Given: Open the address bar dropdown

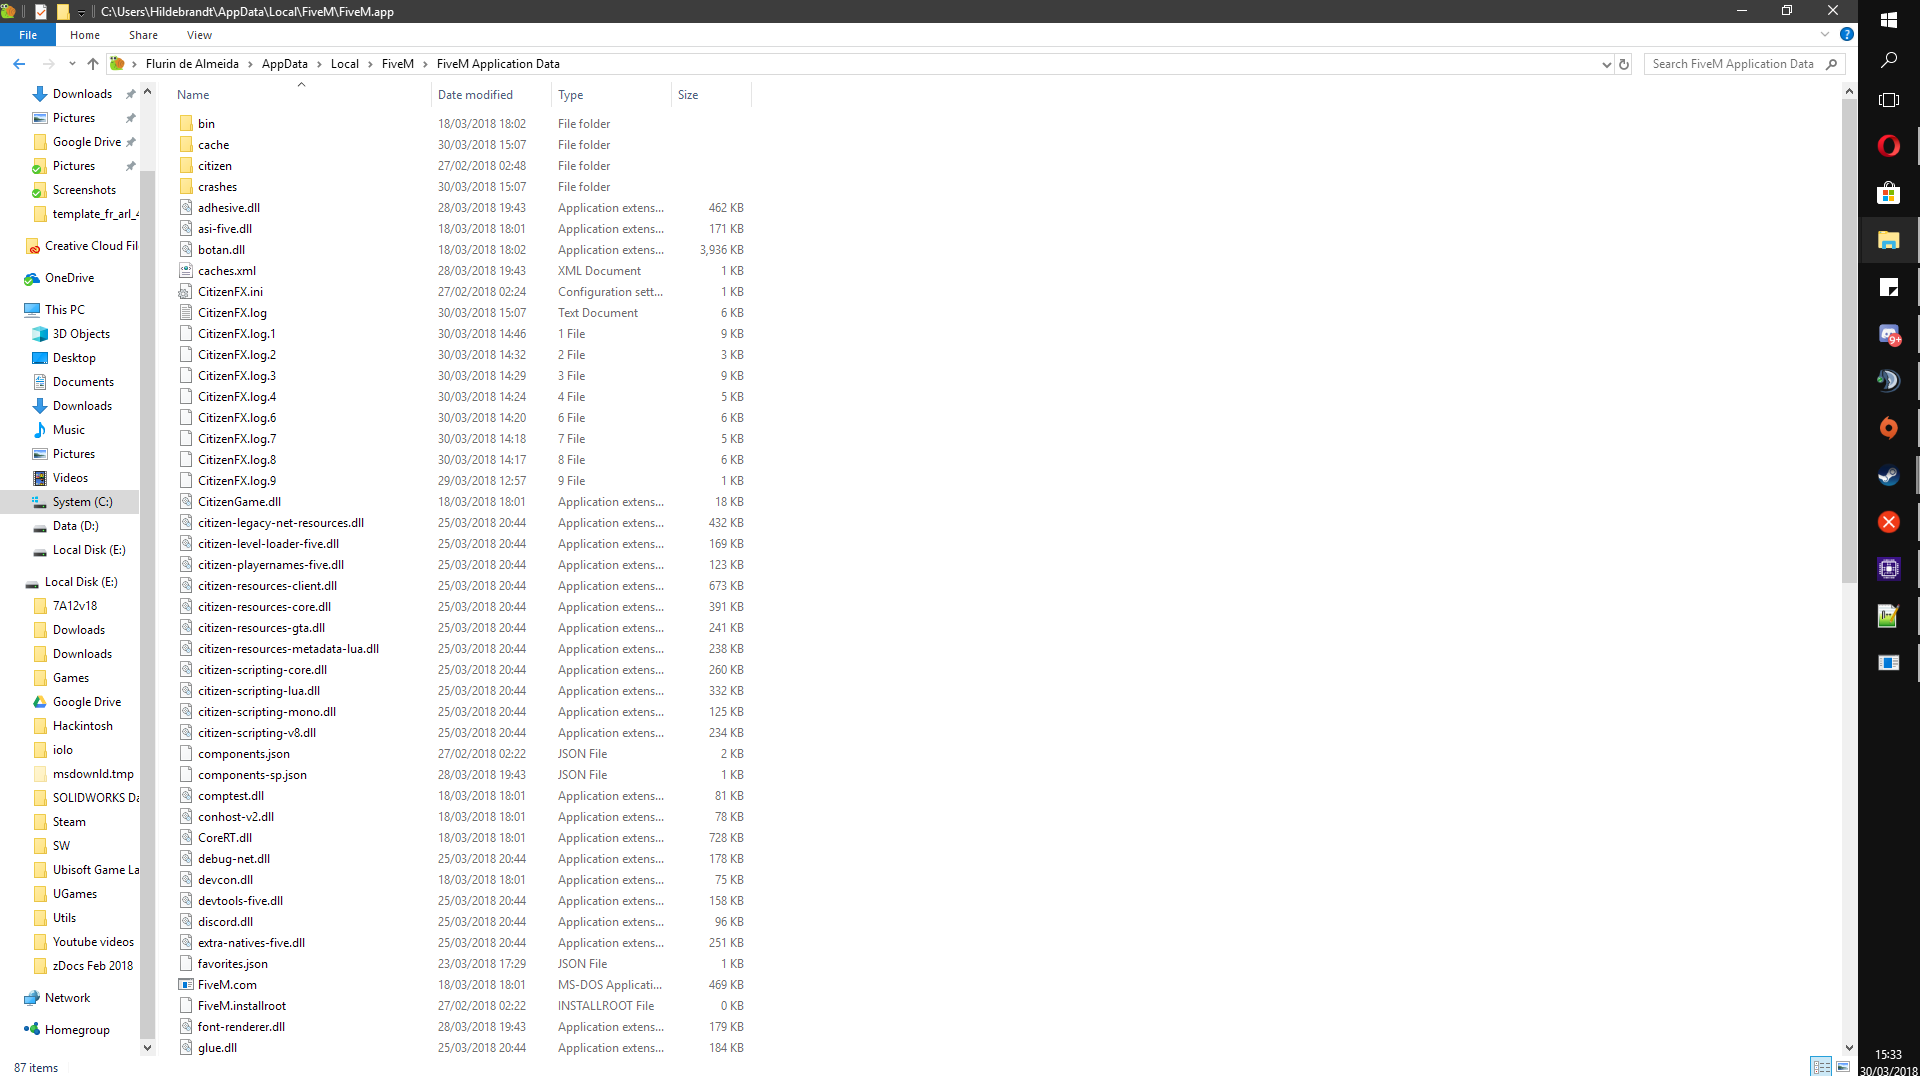Looking at the screenshot, I should [x=1605, y=63].
